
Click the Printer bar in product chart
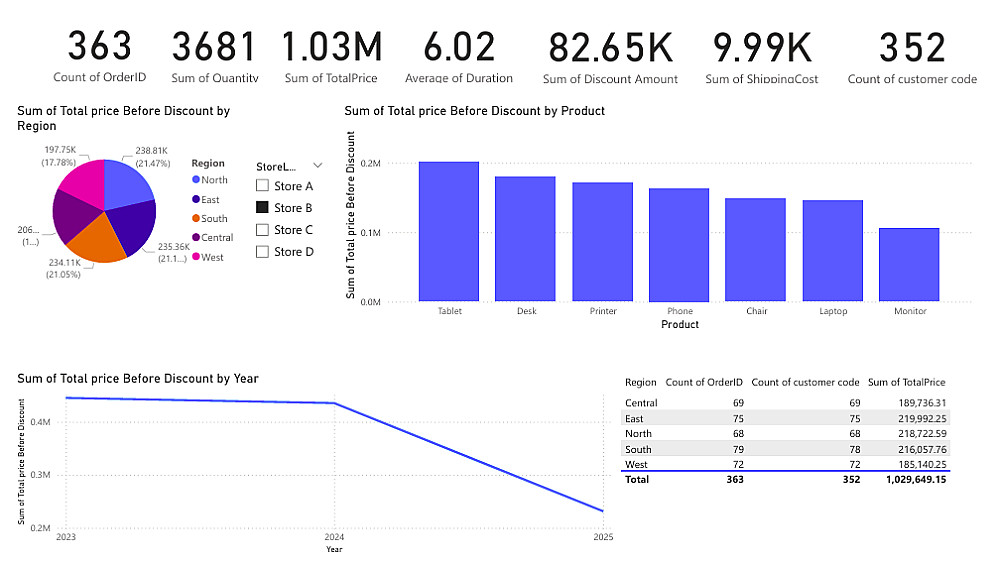603,242
